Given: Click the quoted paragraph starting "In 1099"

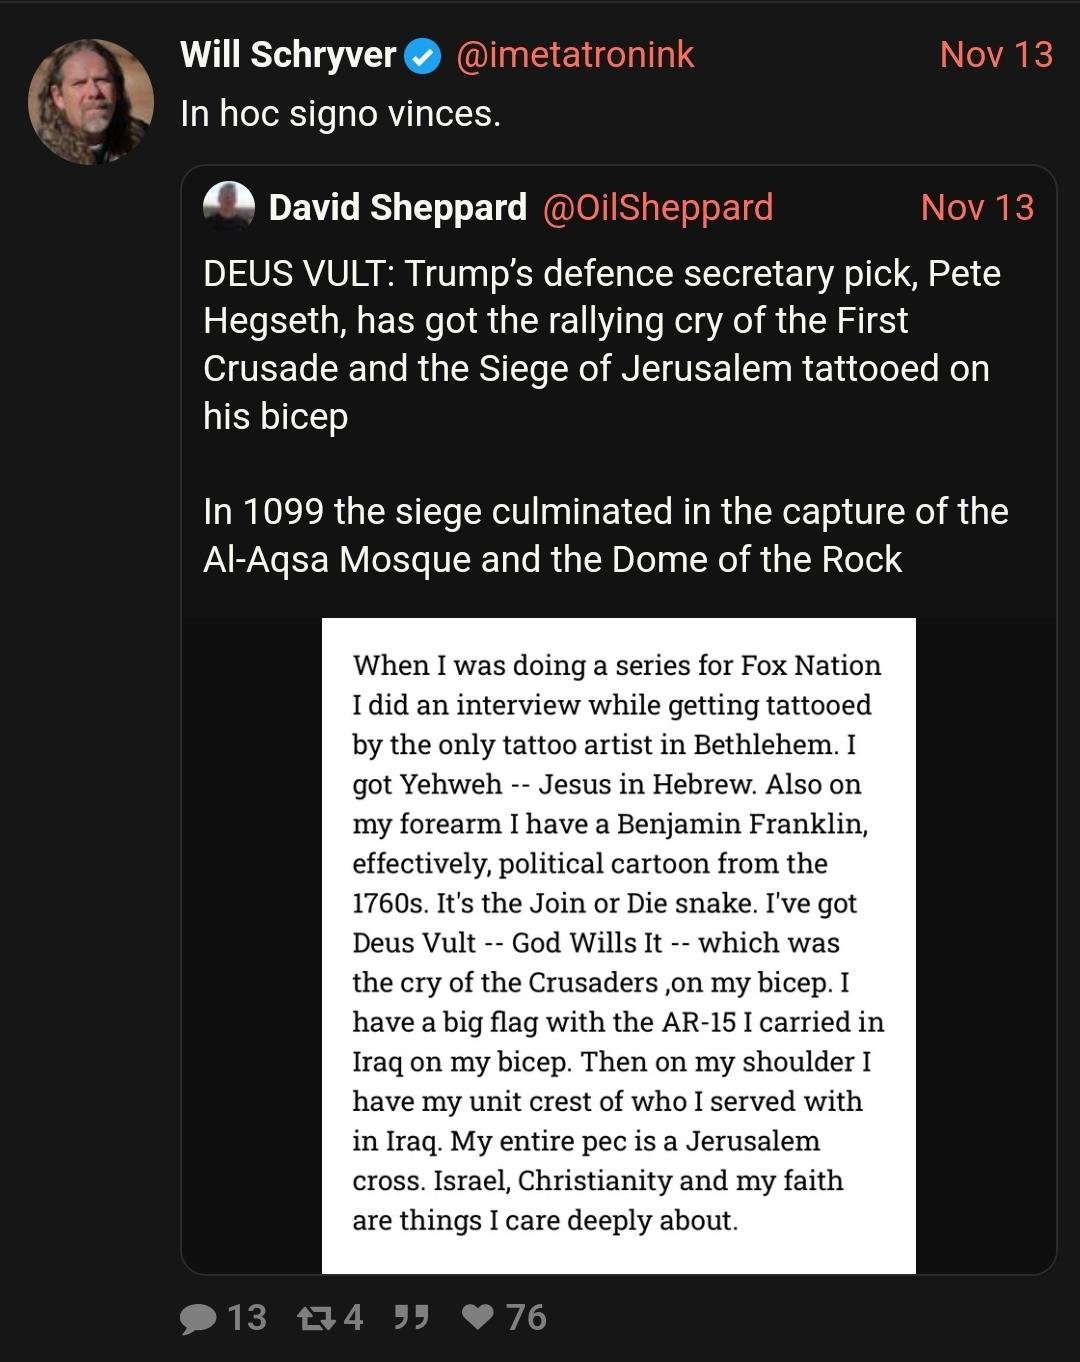Looking at the screenshot, I should point(605,535).
